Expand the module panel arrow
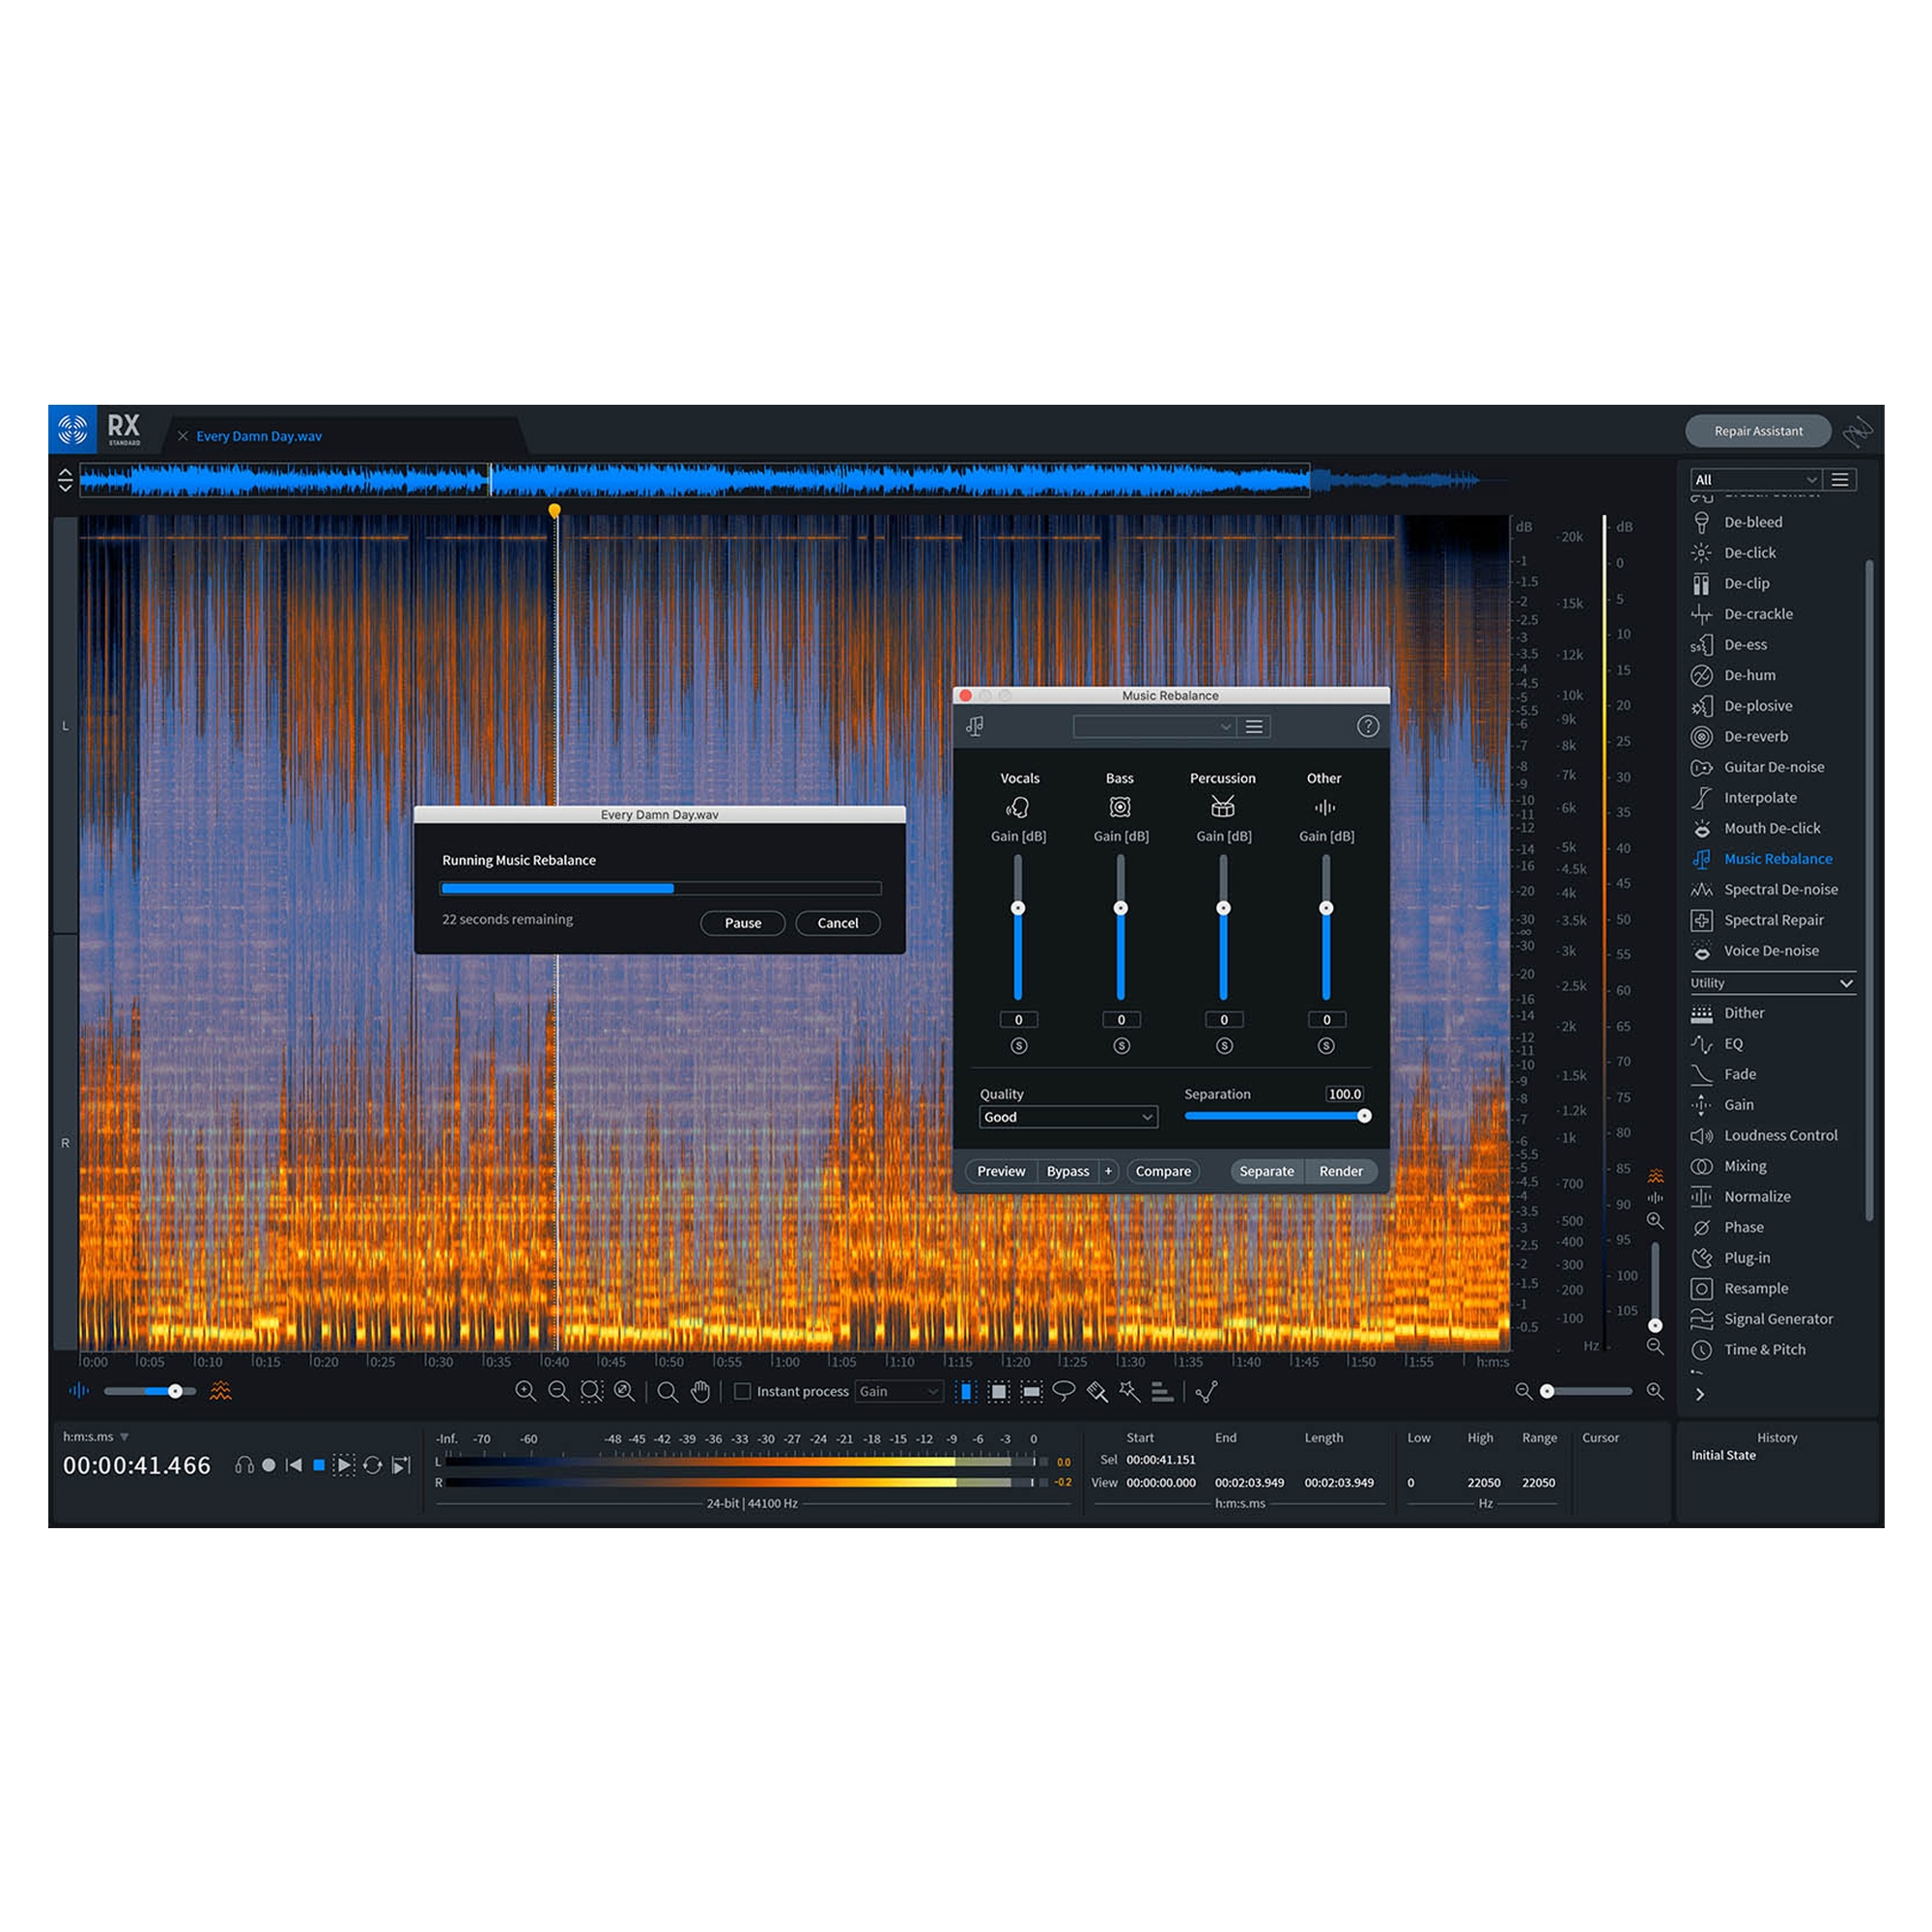Screen dimensions: 1932x1932 [x=1700, y=1395]
